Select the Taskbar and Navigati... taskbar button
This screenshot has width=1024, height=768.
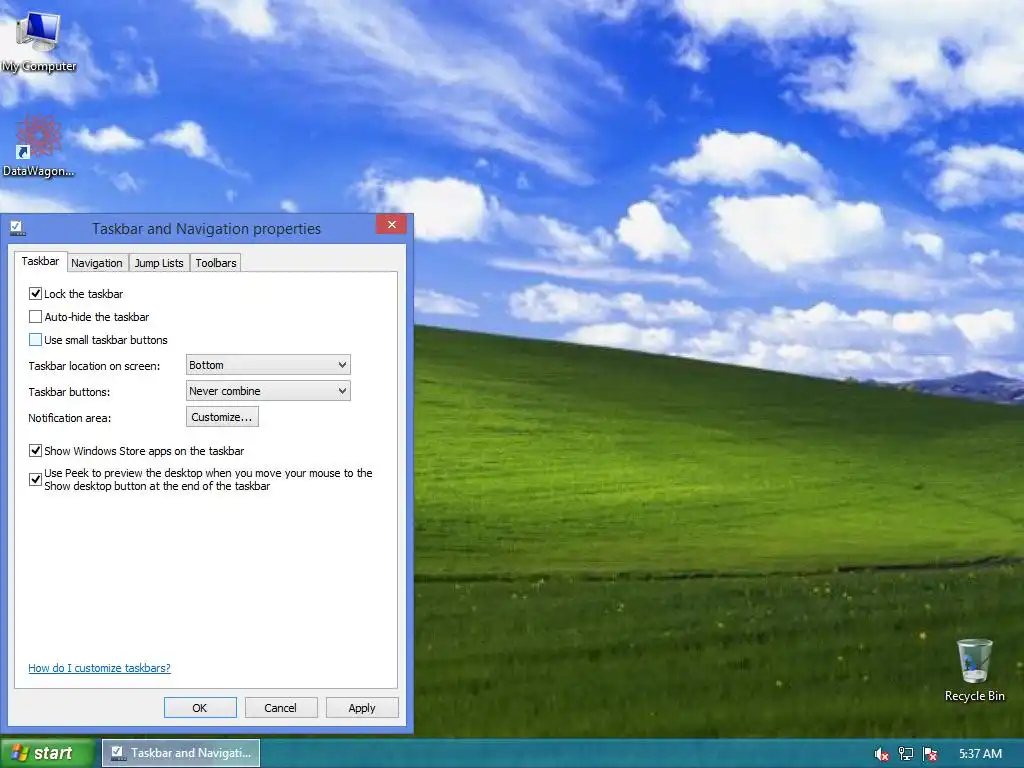click(181, 753)
